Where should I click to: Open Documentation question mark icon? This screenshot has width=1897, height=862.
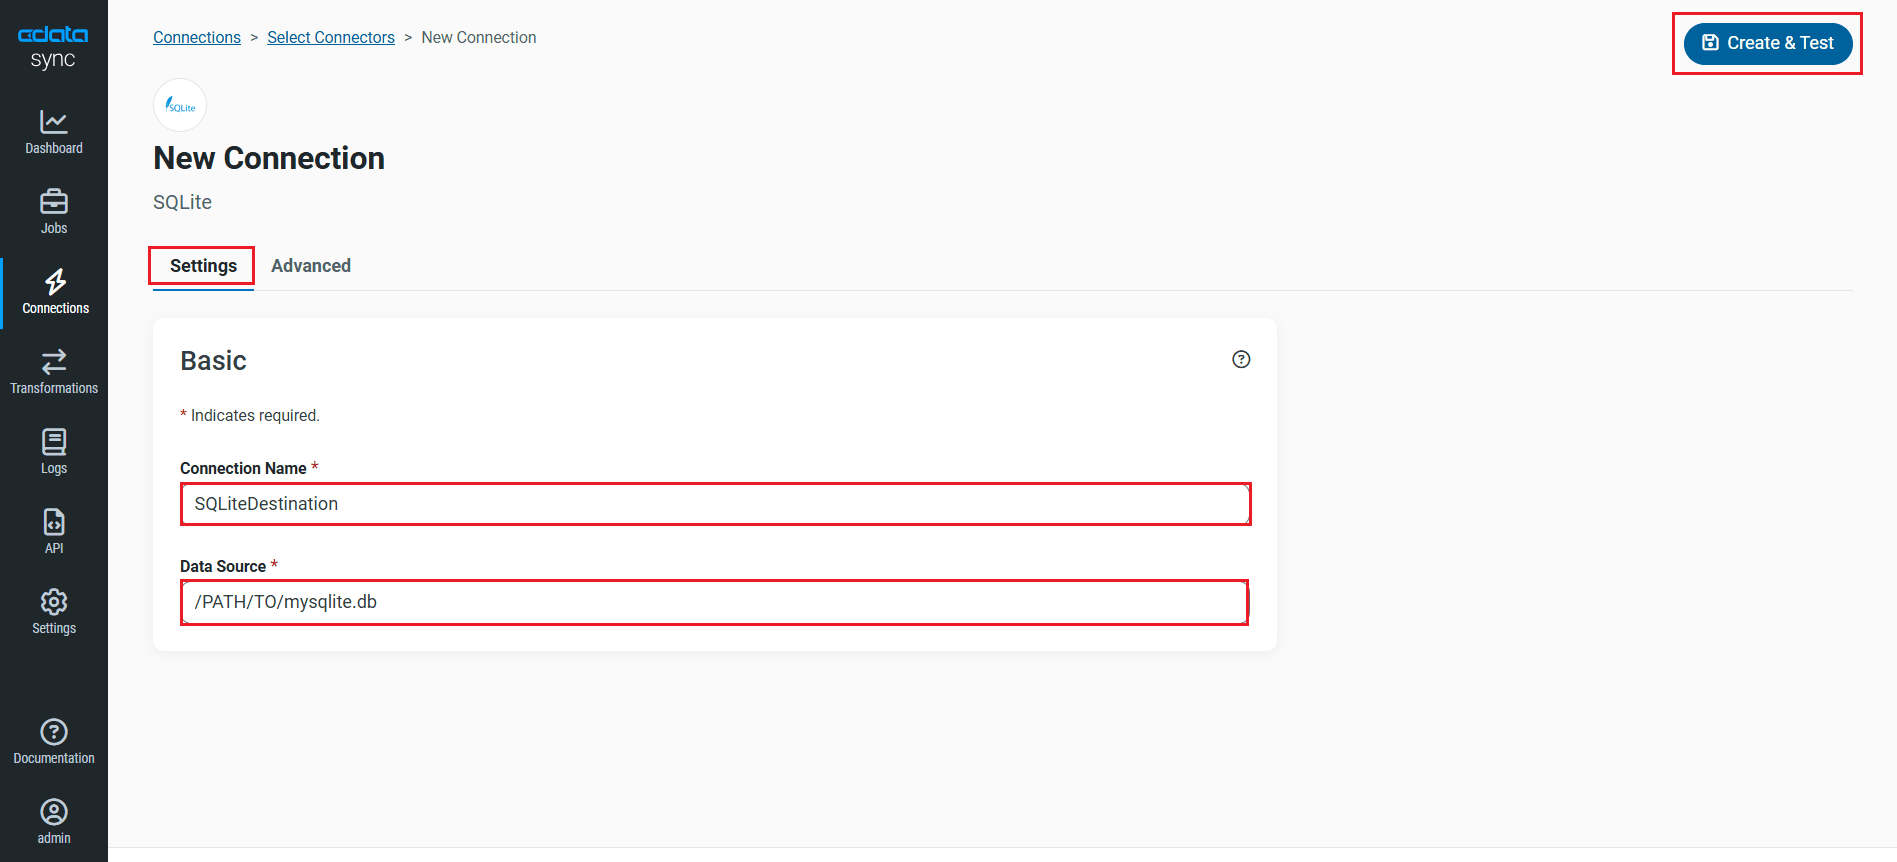click(54, 732)
